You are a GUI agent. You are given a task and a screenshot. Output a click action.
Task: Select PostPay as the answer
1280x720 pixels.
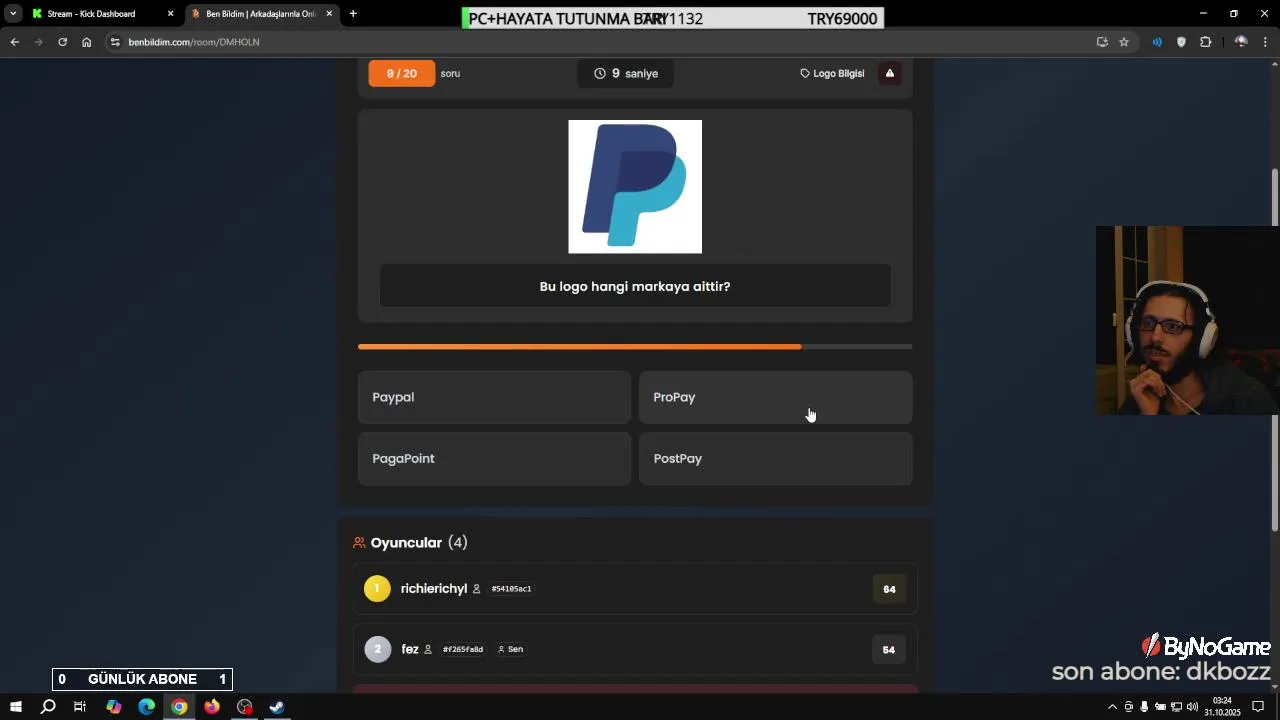tap(775, 459)
